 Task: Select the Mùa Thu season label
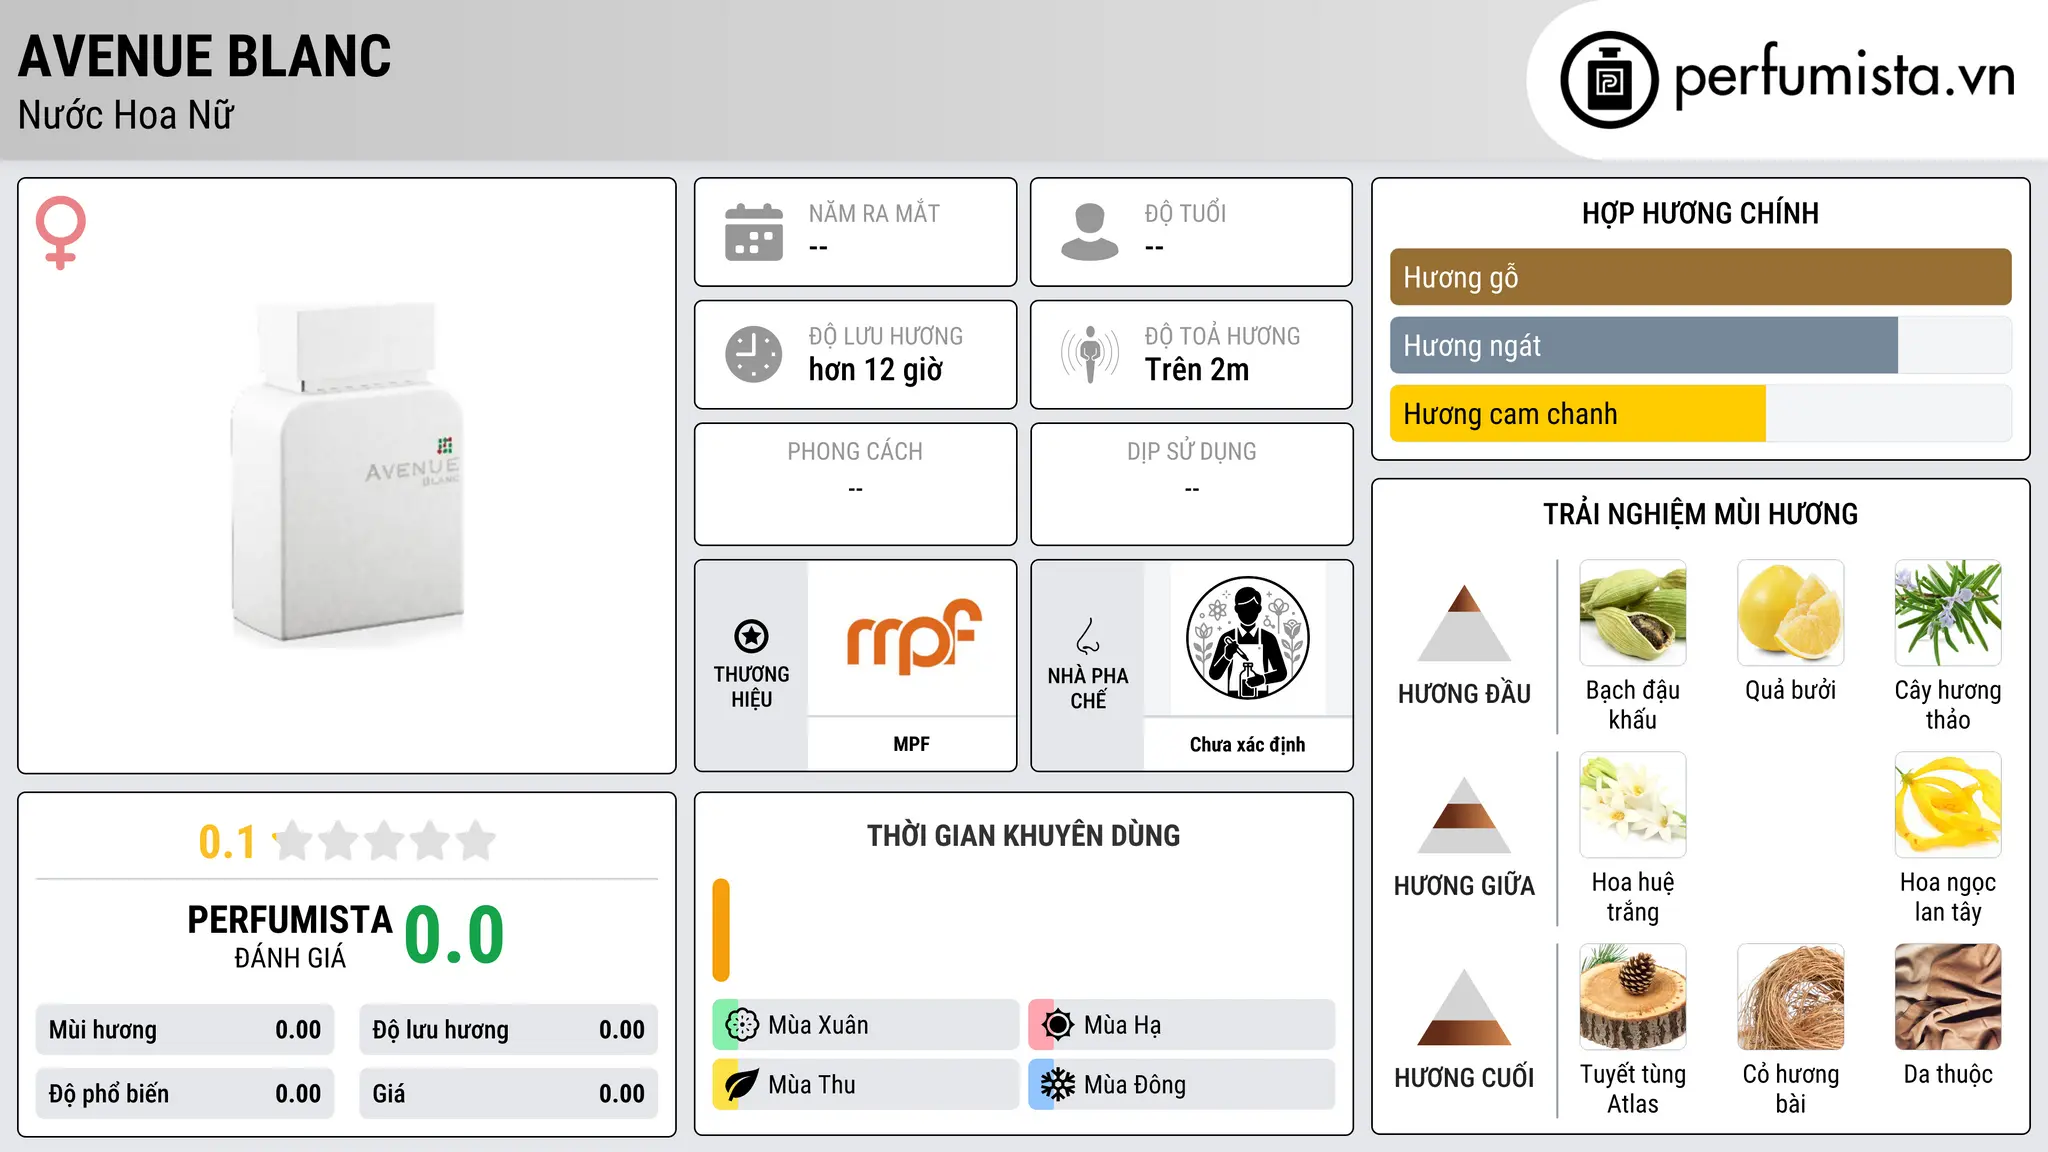tap(812, 1085)
